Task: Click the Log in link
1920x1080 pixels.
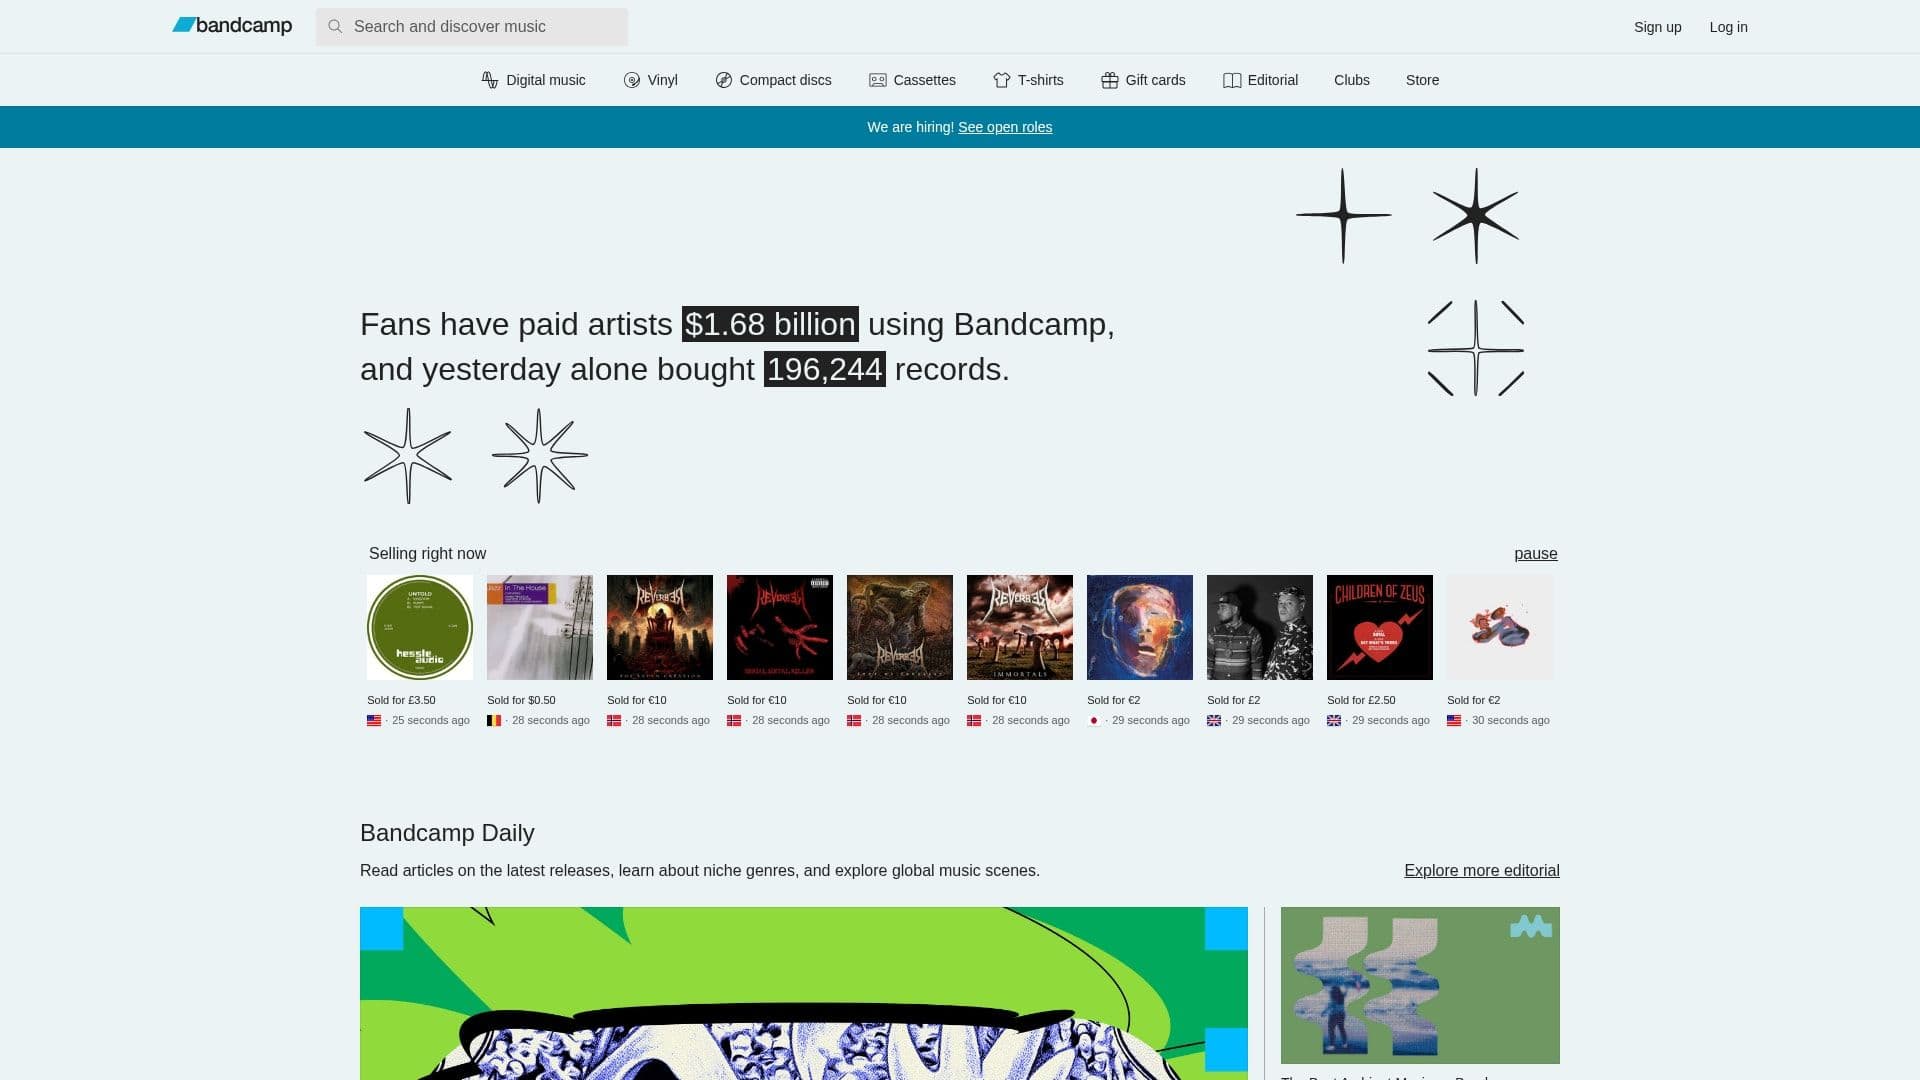Action: [x=1728, y=27]
